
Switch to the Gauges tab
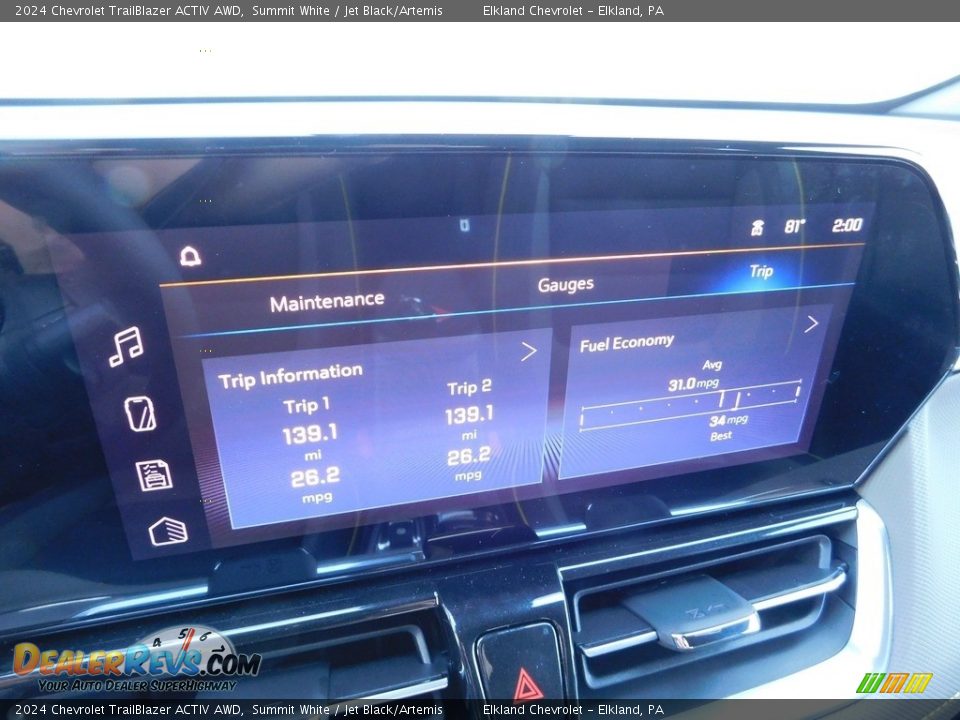565,285
